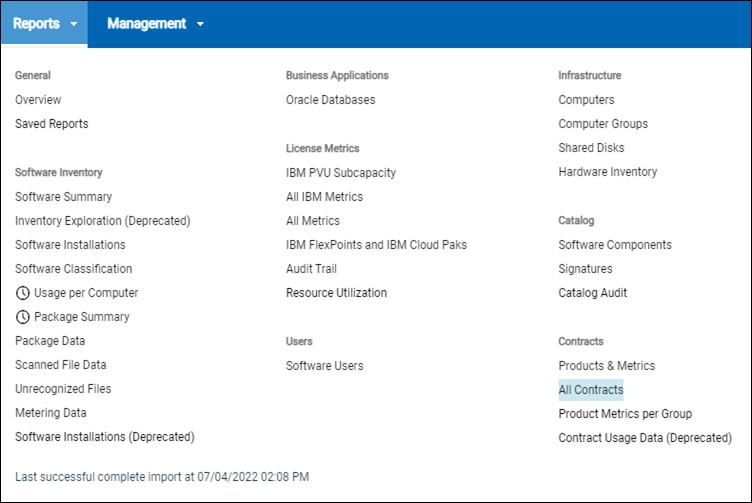Viewport: 752px width, 503px height.
Task: Open Shared Disks report
Action: click(591, 148)
